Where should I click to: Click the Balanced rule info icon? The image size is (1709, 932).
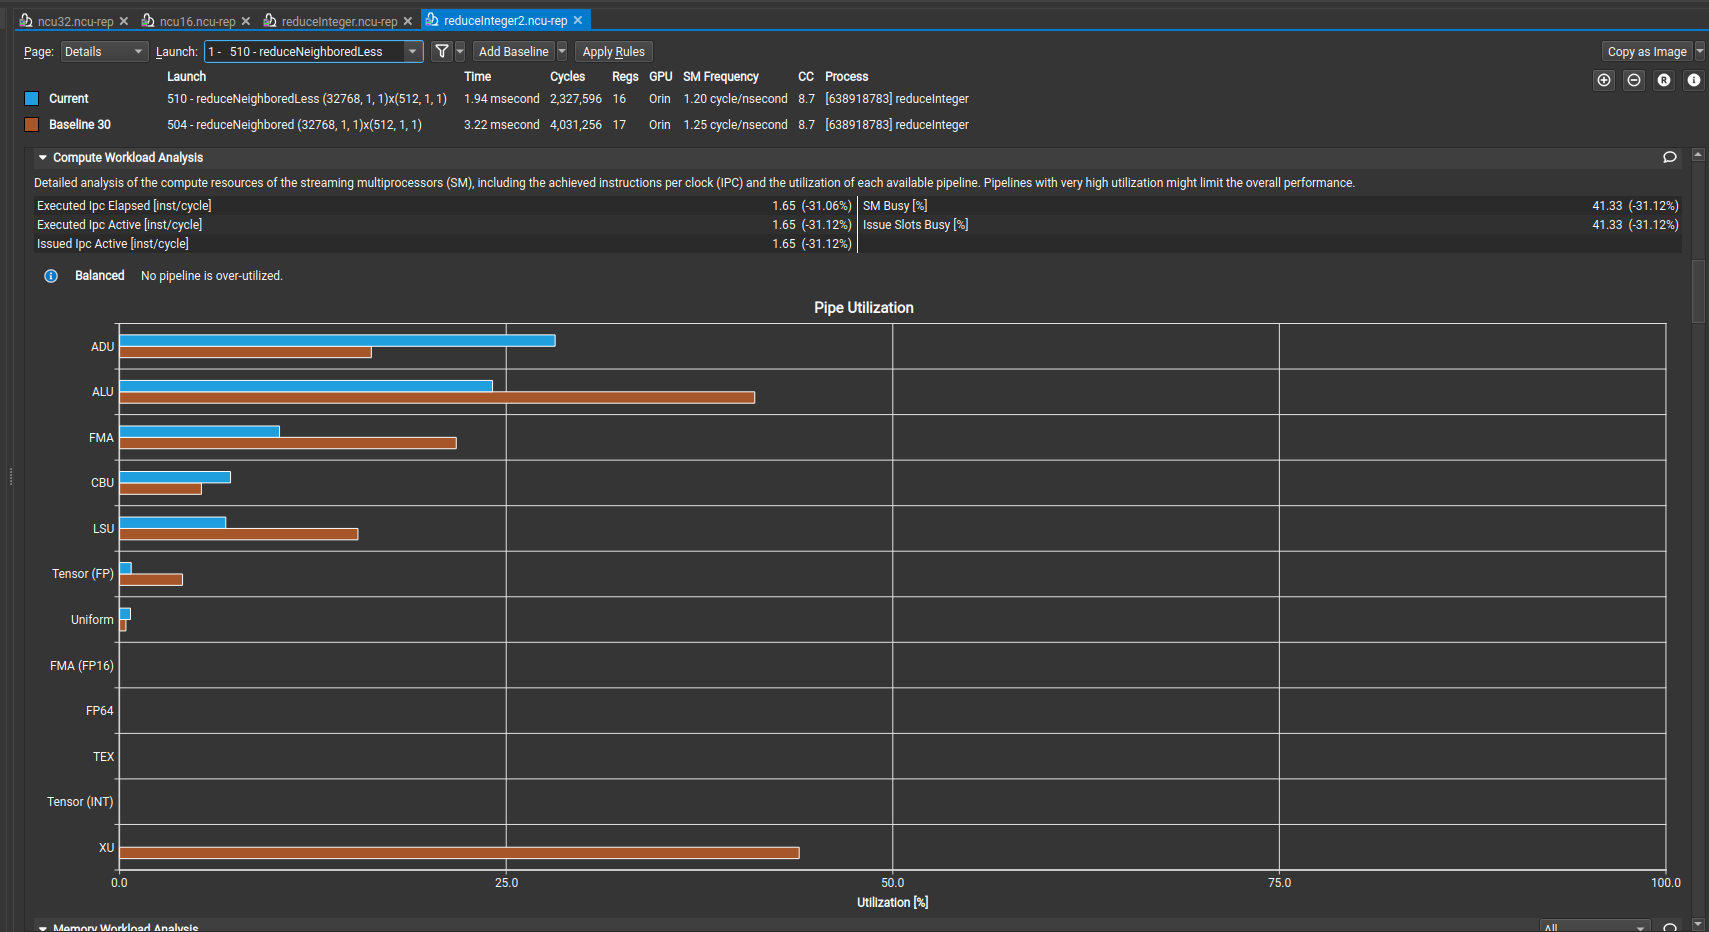(x=51, y=276)
